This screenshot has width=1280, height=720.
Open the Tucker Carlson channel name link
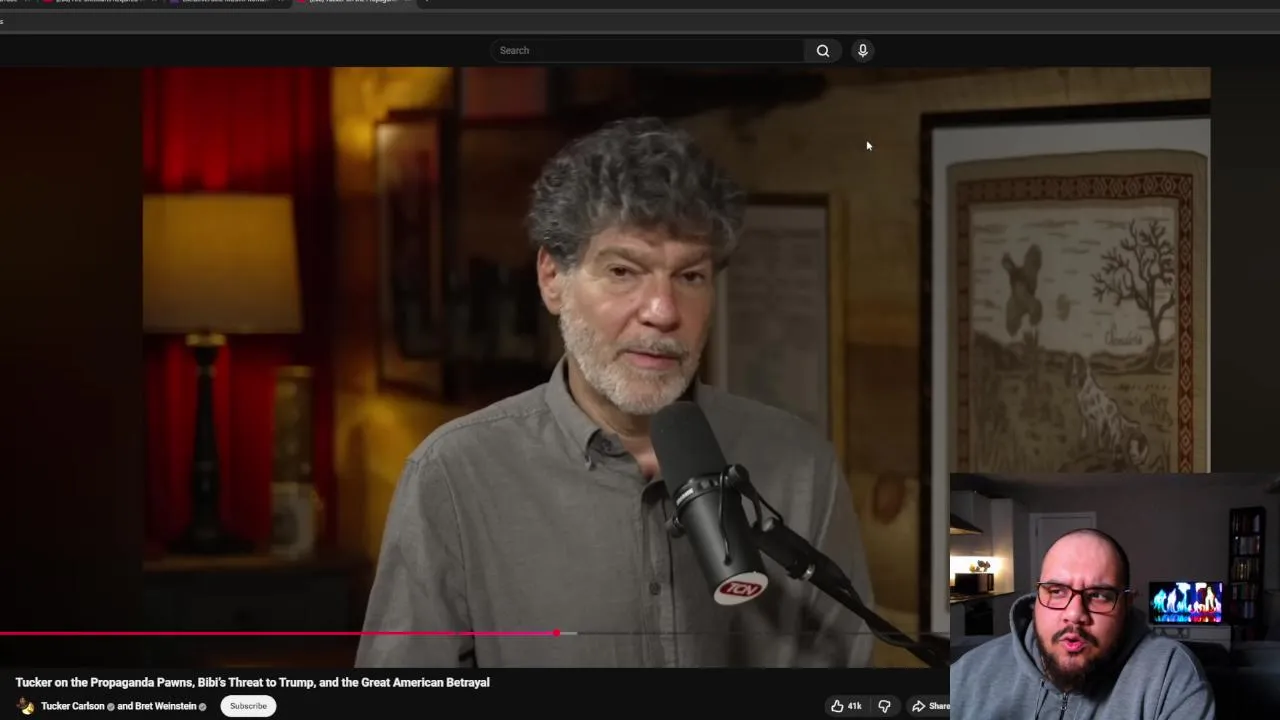(73, 706)
